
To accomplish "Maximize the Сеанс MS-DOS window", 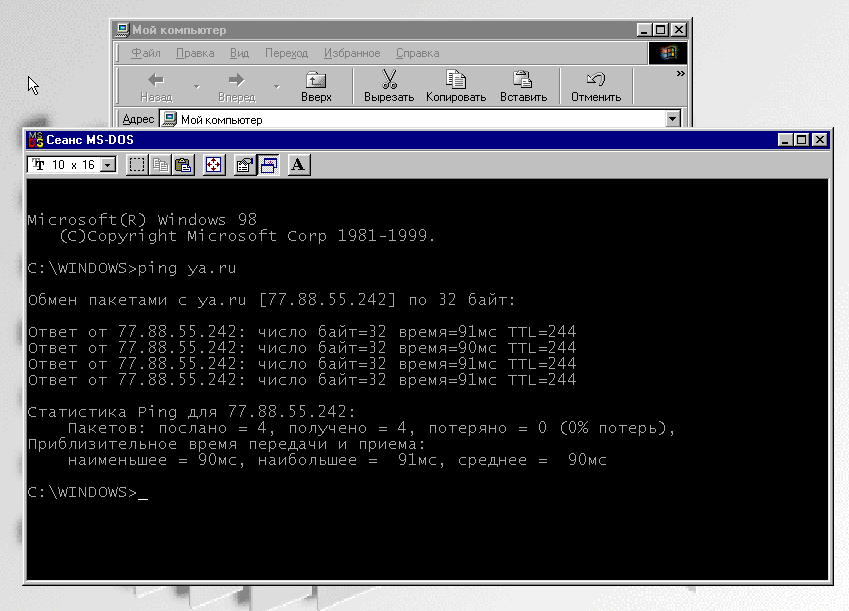I will 801,140.
